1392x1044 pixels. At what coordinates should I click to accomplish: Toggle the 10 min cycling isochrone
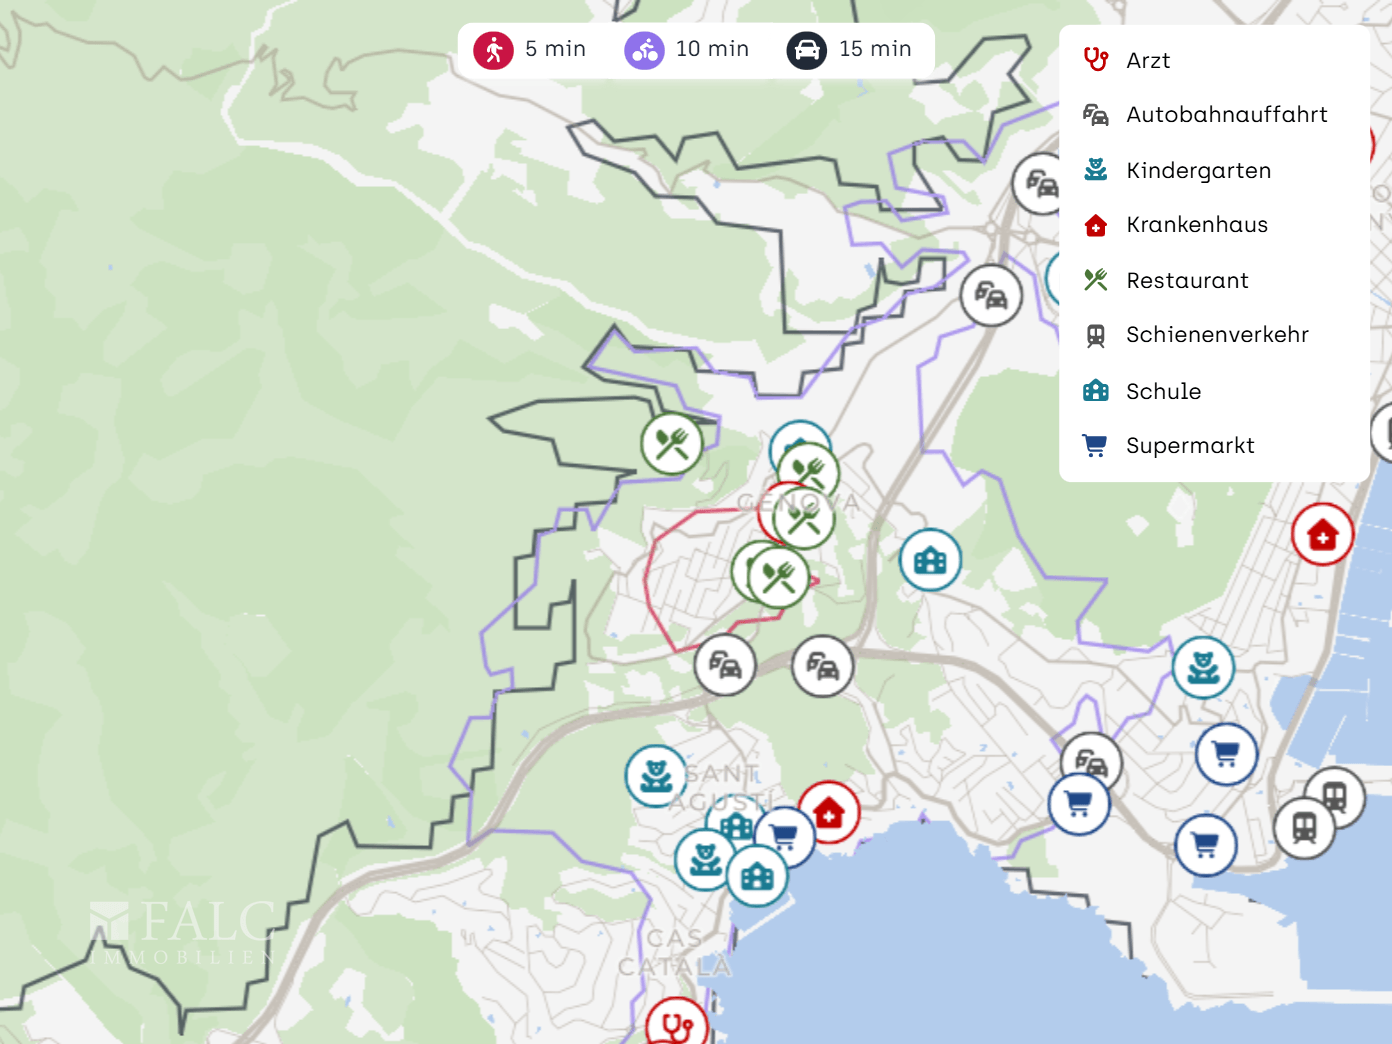(687, 49)
